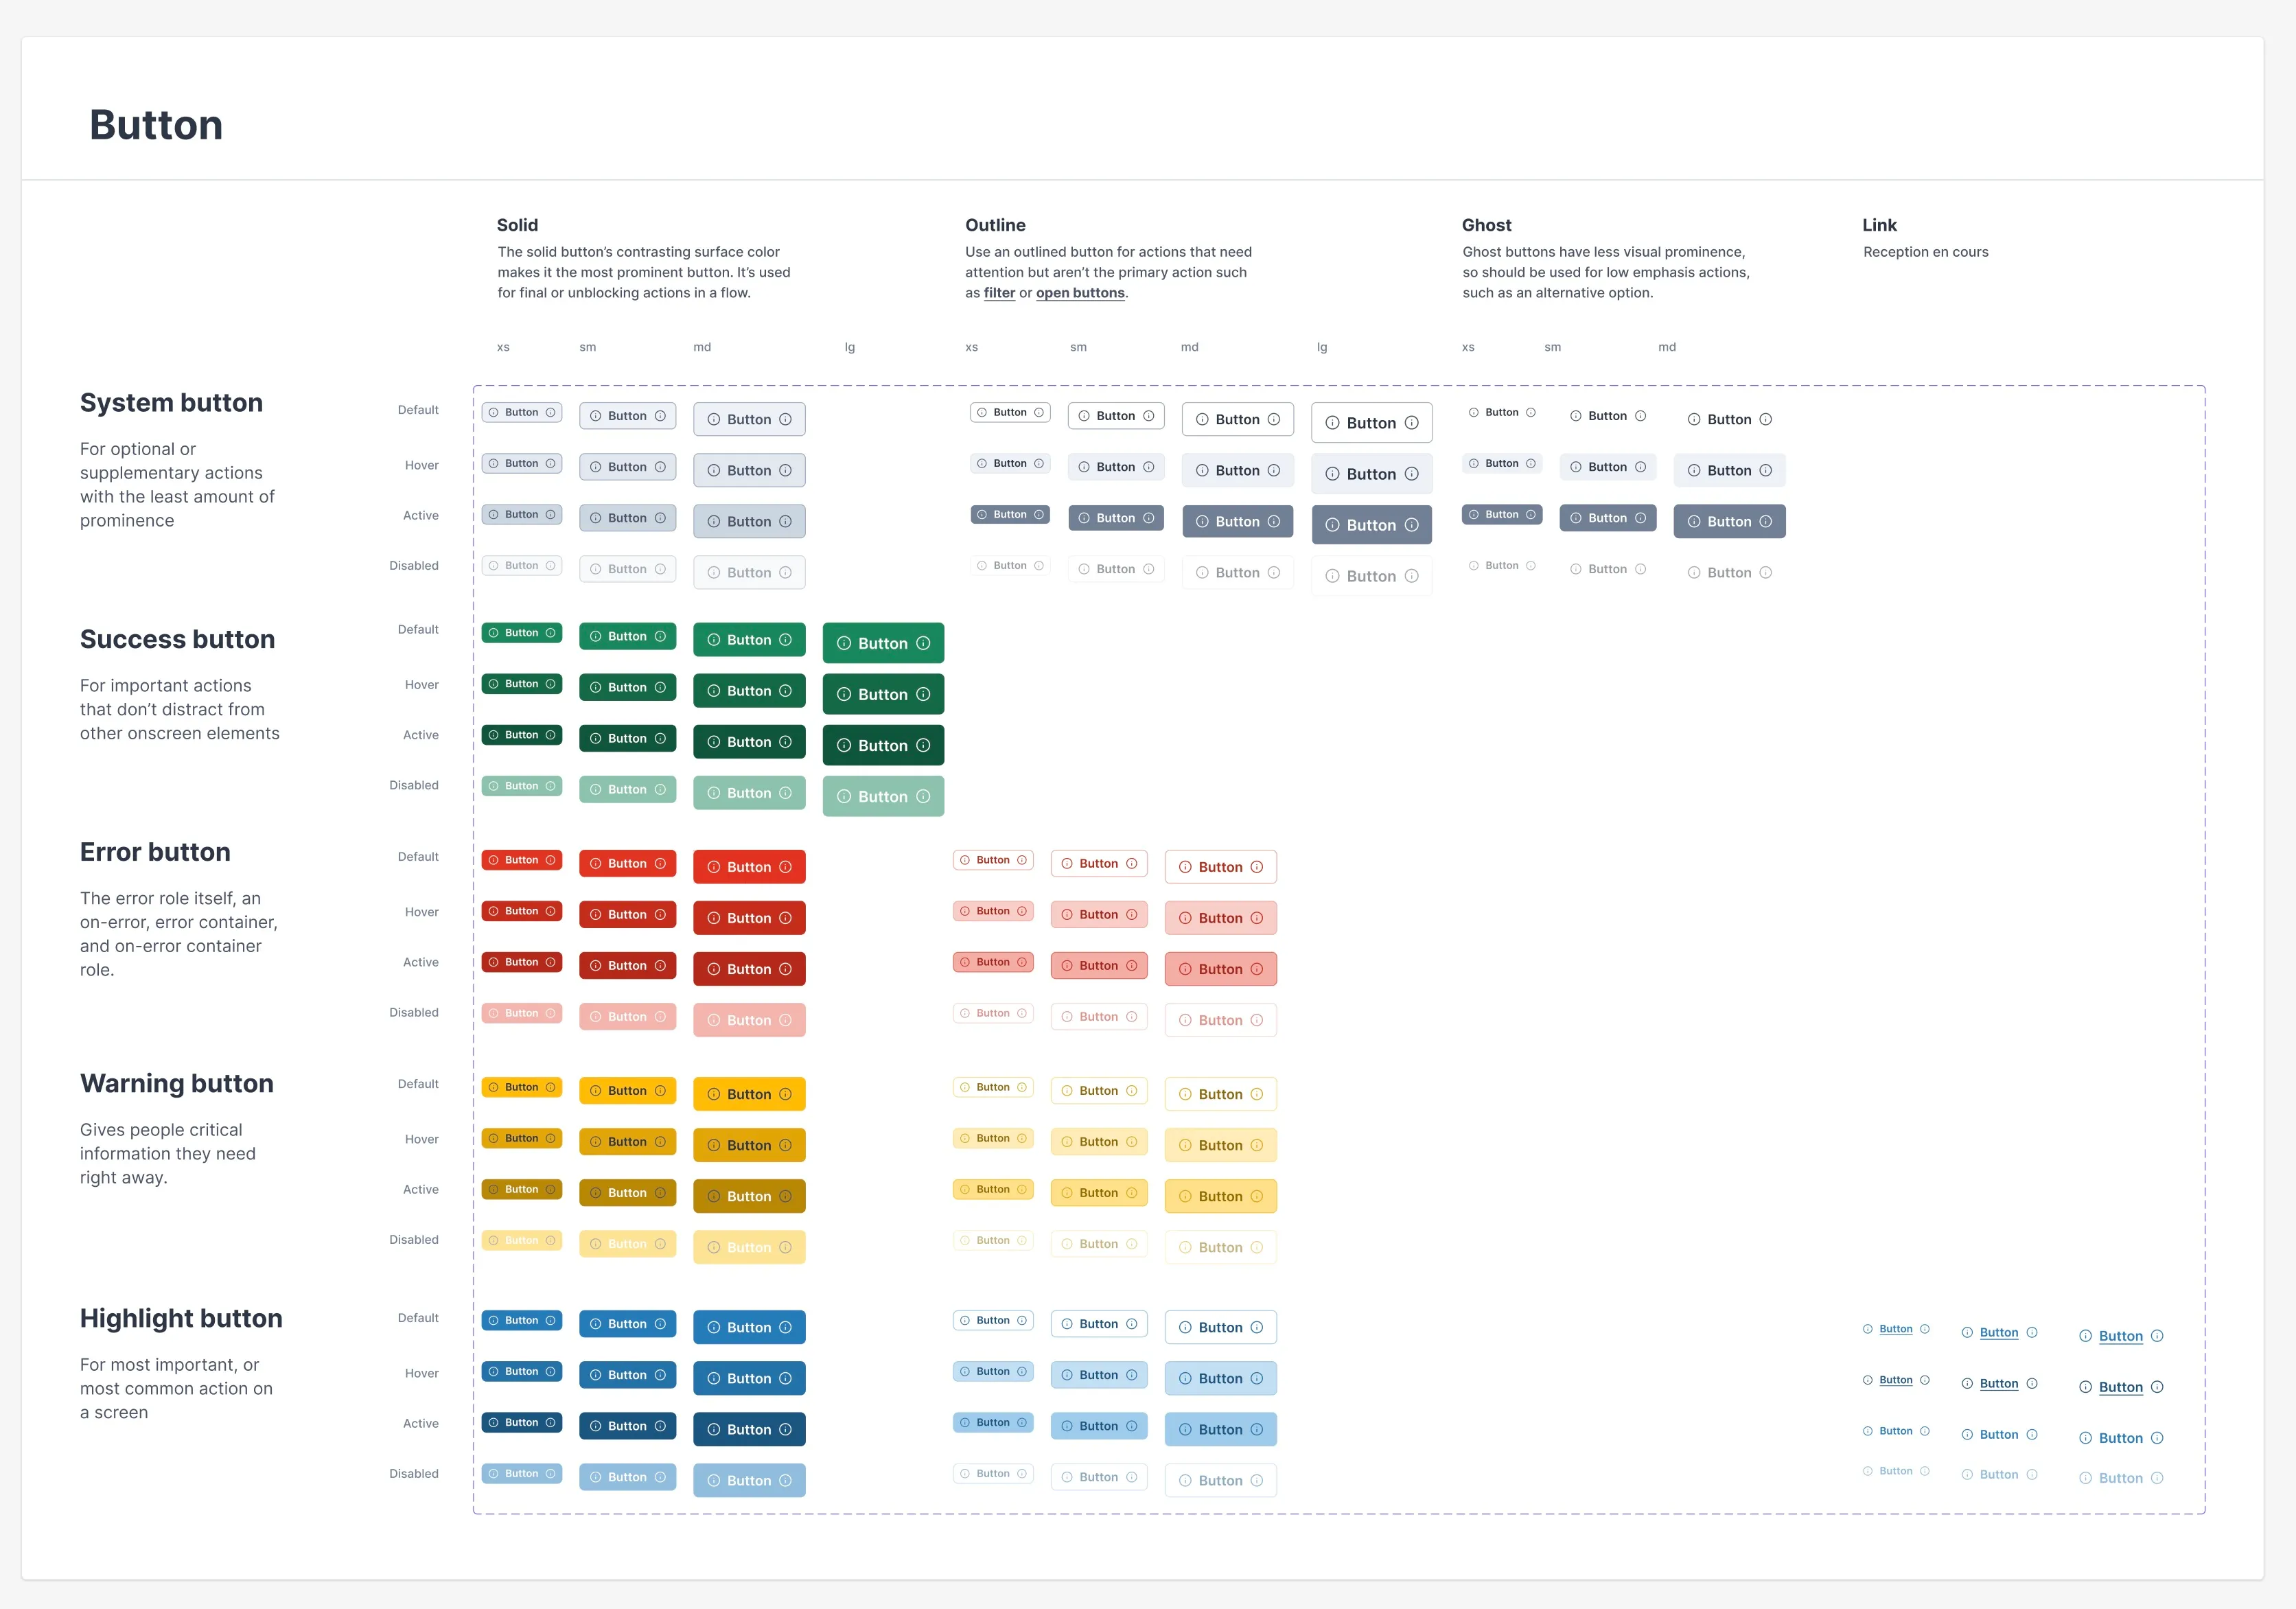Click left icon in md solid active Highlight button

[x=714, y=1429]
